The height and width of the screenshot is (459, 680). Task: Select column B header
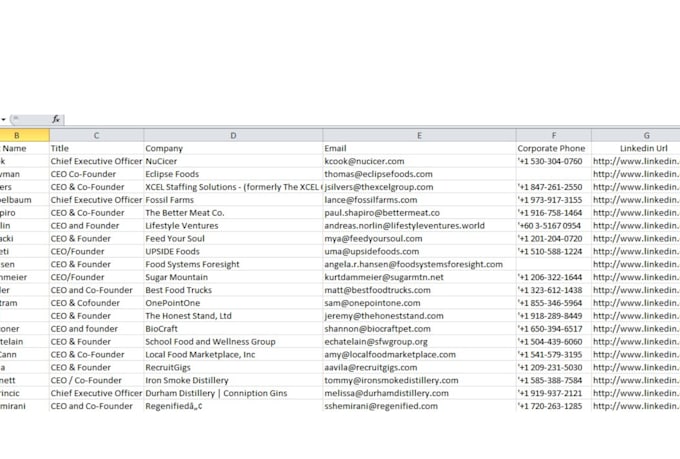tap(16, 135)
